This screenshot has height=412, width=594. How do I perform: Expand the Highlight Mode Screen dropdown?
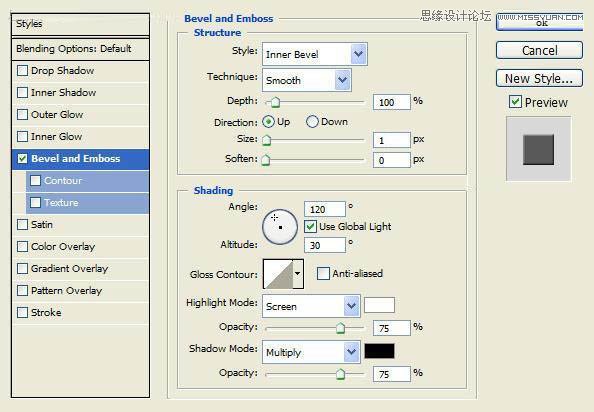pos(311,306)
